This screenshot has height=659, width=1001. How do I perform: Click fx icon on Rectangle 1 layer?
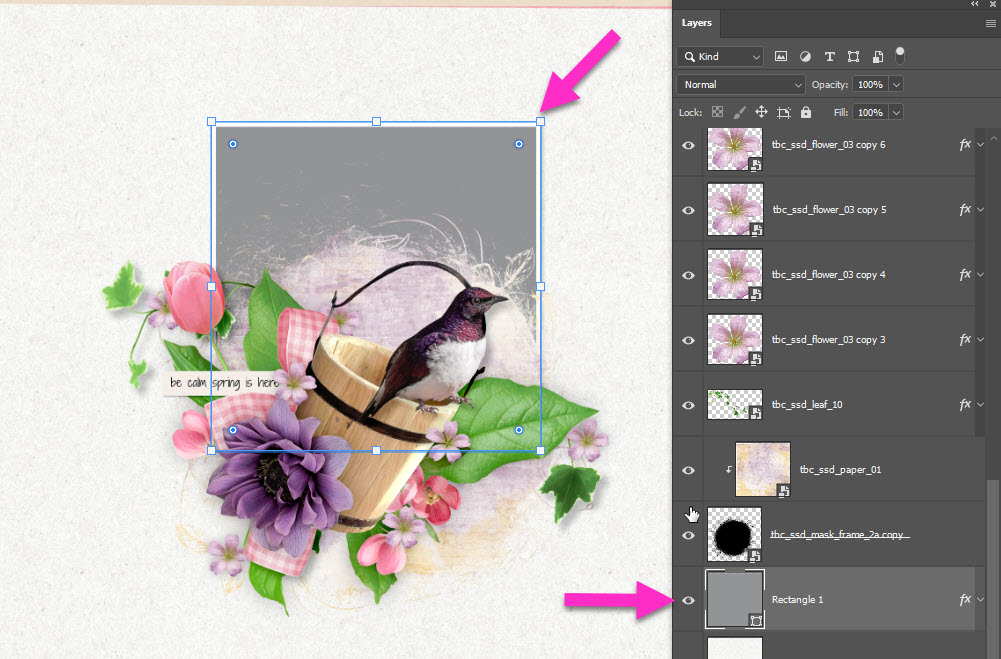coord(965,599)
